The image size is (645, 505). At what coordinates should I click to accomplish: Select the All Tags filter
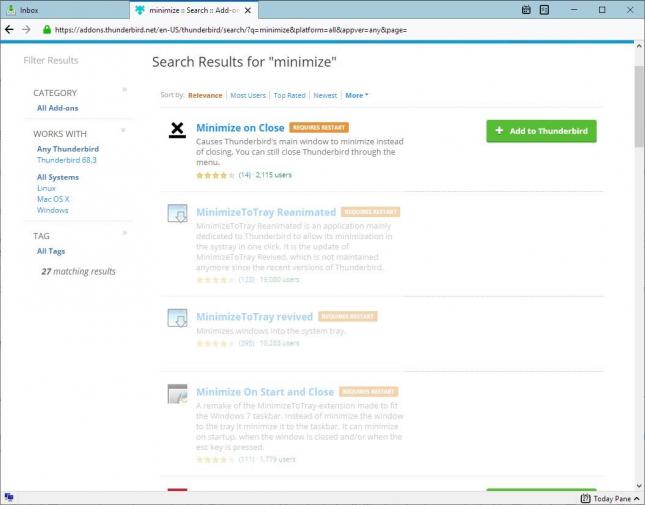tap(51, 251)
